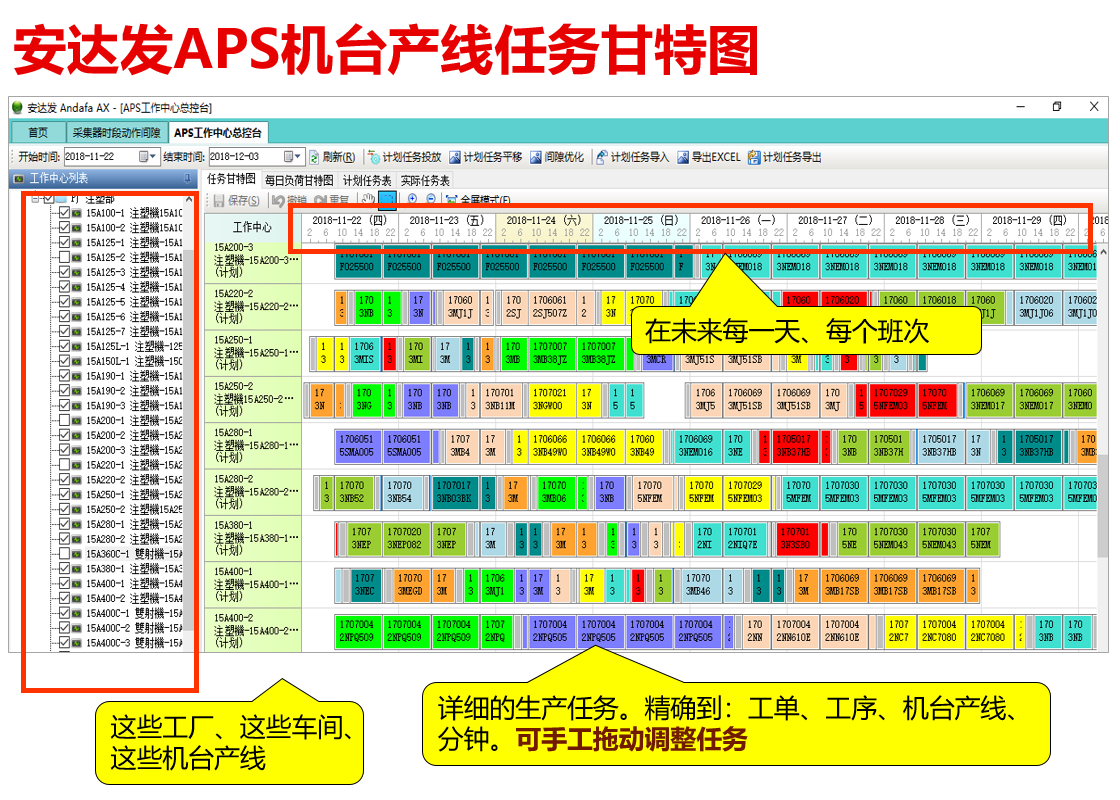
Task: Collapse the 注塑部 tree node
Action: 35,199
